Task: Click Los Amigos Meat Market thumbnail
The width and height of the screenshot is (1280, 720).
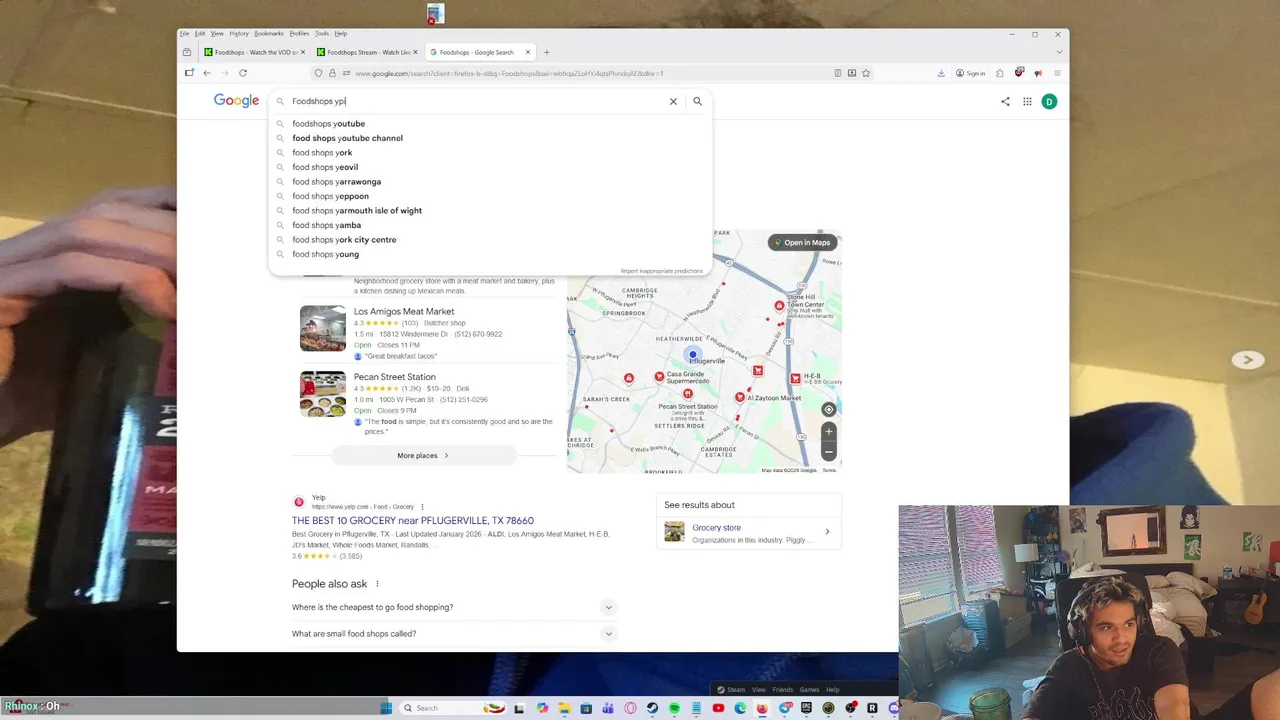Action: [322, 328]
